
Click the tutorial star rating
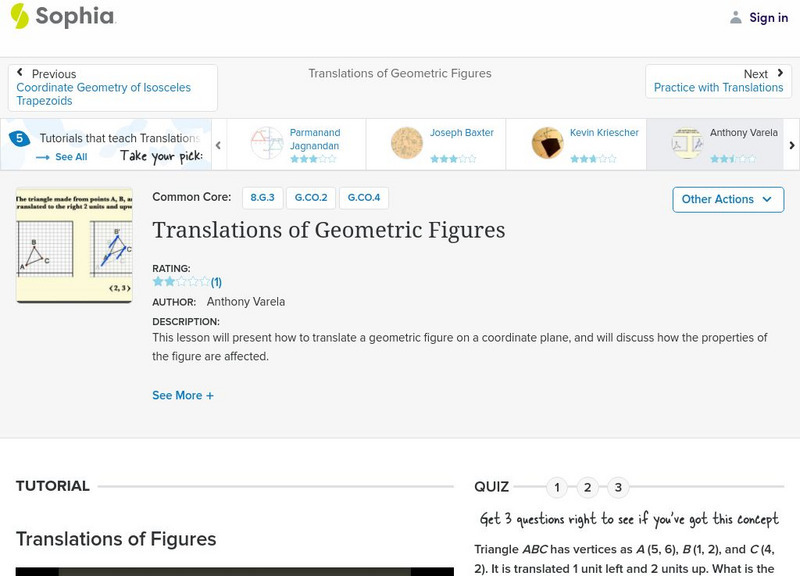181,282
